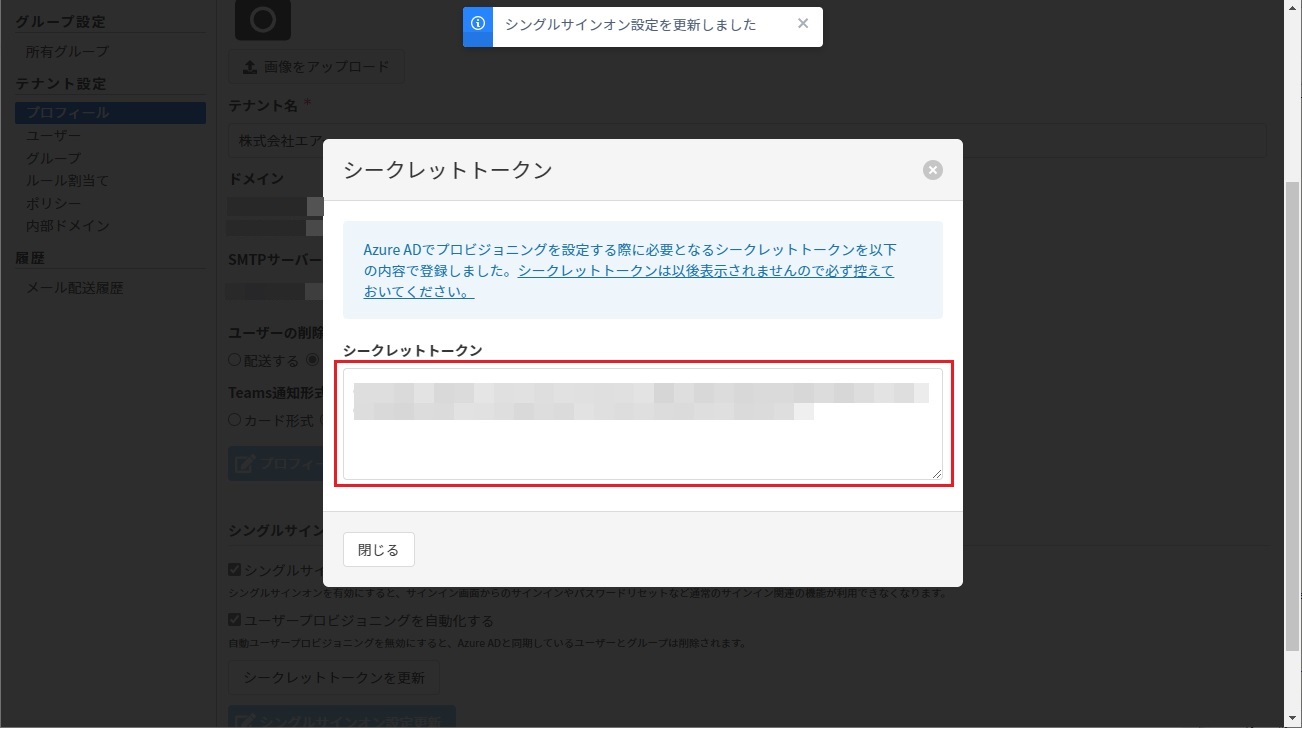Open 内部ドメイン in the sidebar
Image resolution: width=1302 pixels, height=729 pixels.
tap(67, 226)
